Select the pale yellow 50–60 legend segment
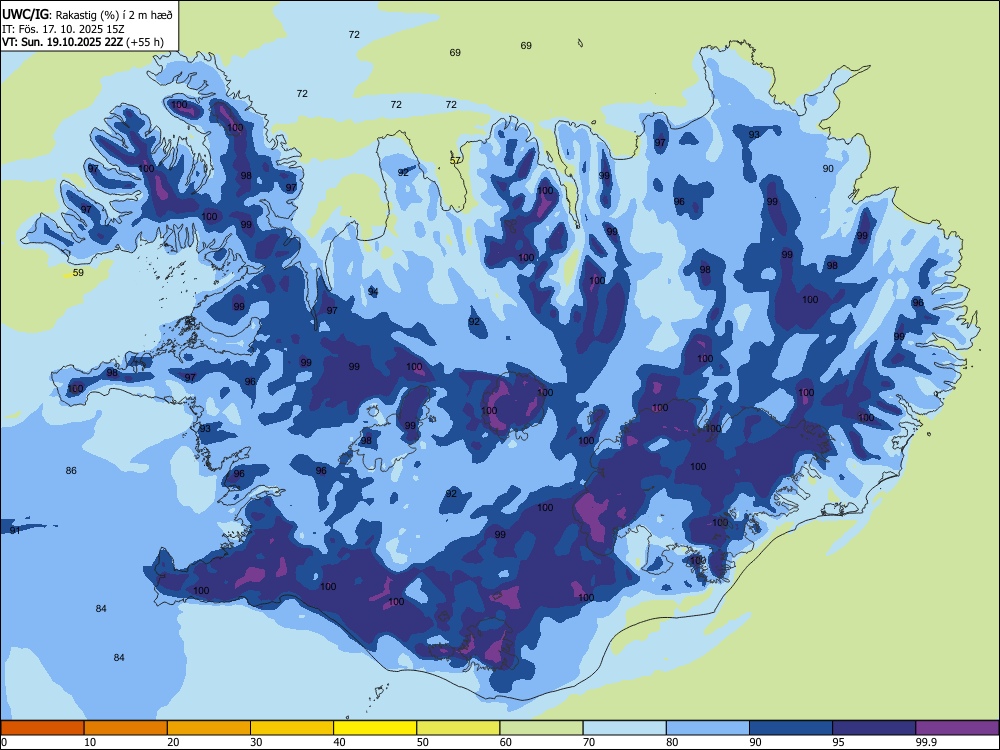1000x750 pixels. pos(458,728)
